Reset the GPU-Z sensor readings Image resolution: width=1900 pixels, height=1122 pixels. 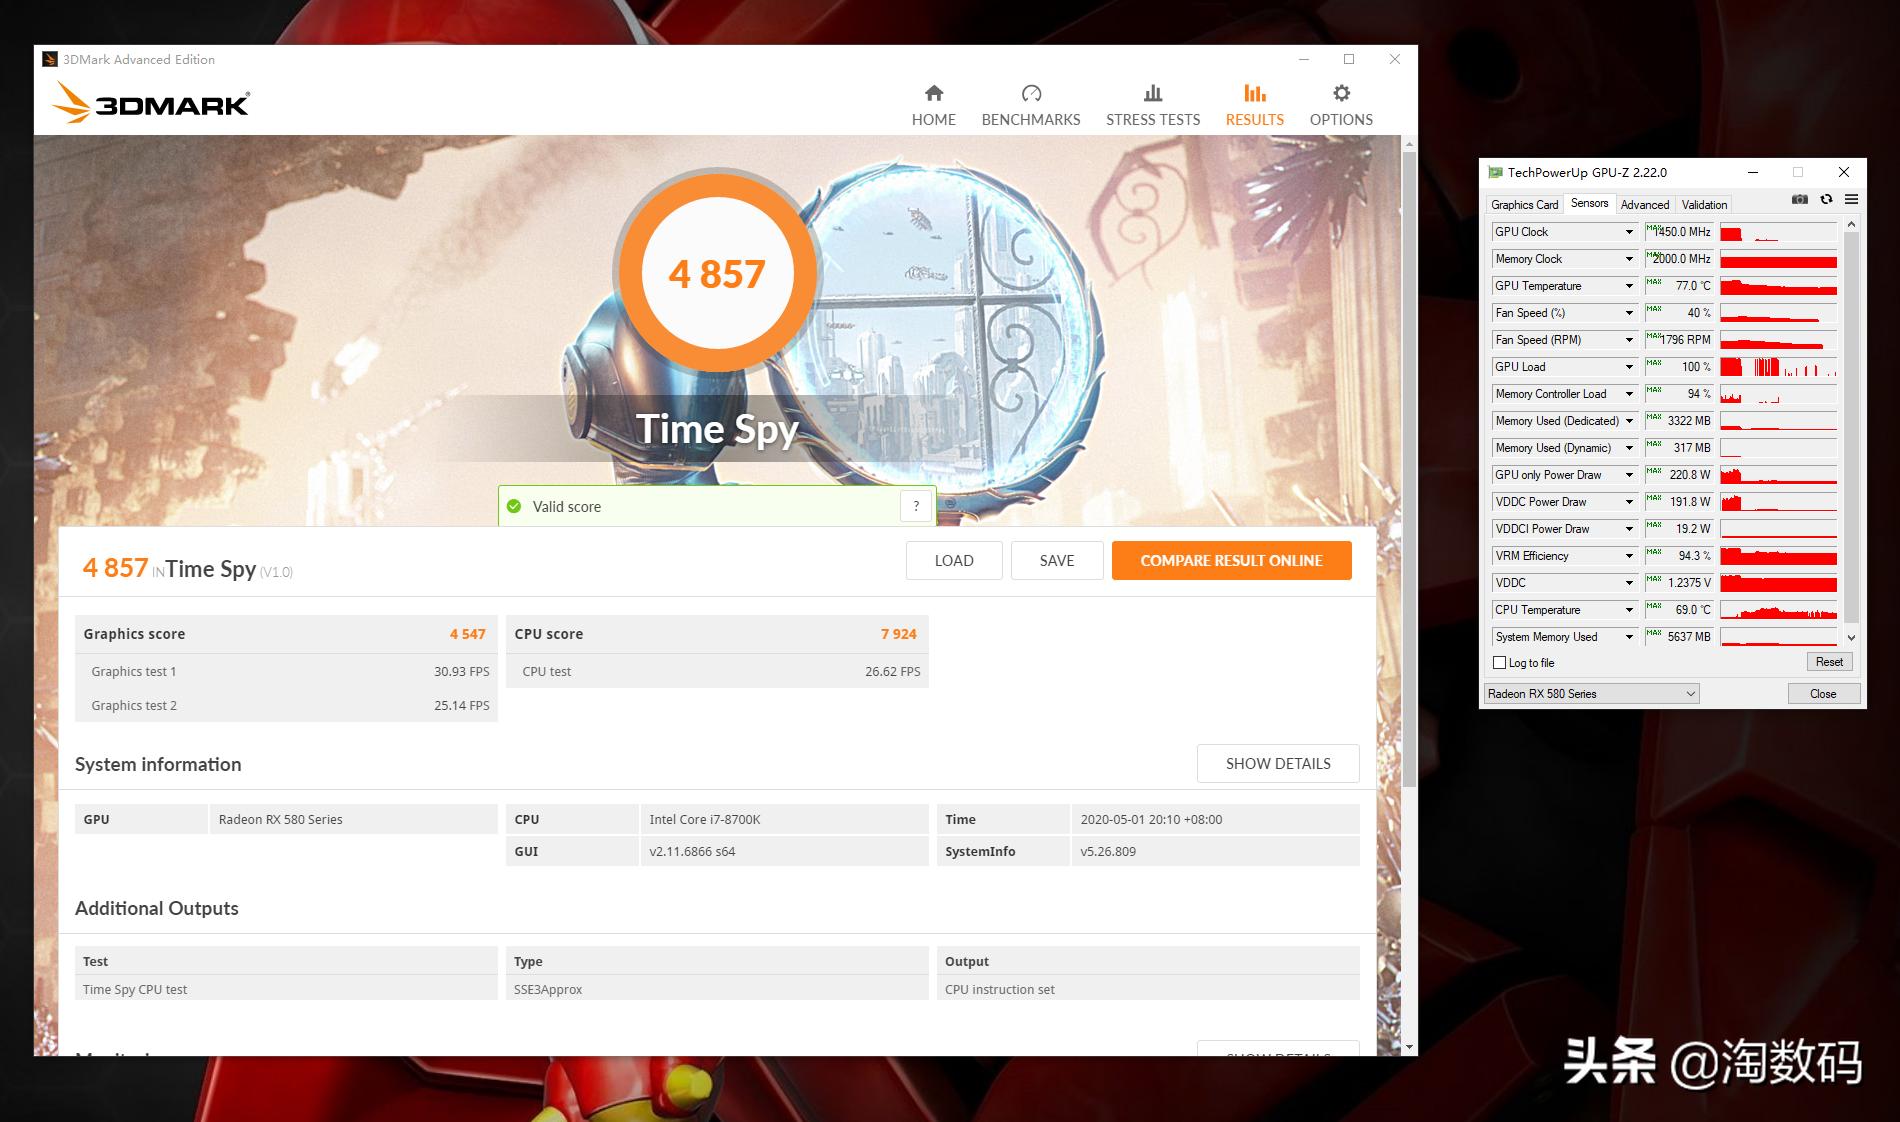click(x=1829, y=662)
